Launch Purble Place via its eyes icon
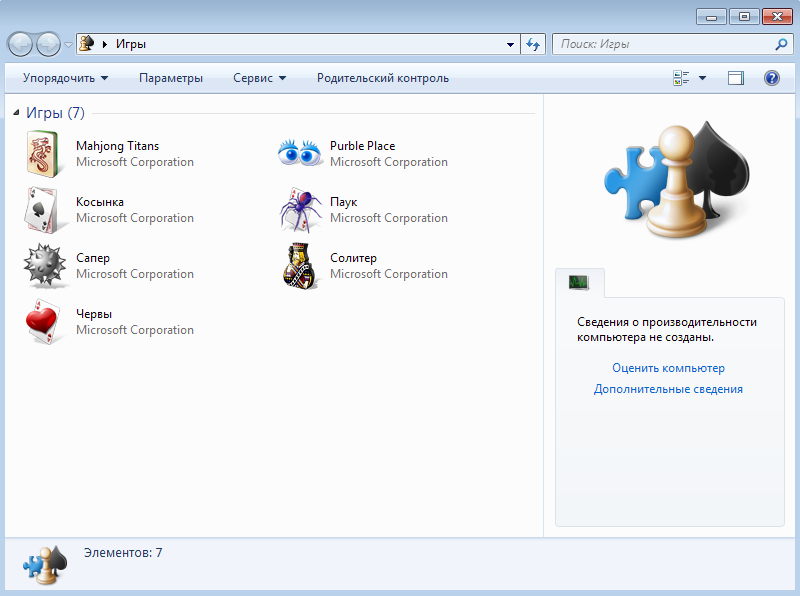Image resolution: width=800 pixels, height=596 pixels. tap(301, 154)
